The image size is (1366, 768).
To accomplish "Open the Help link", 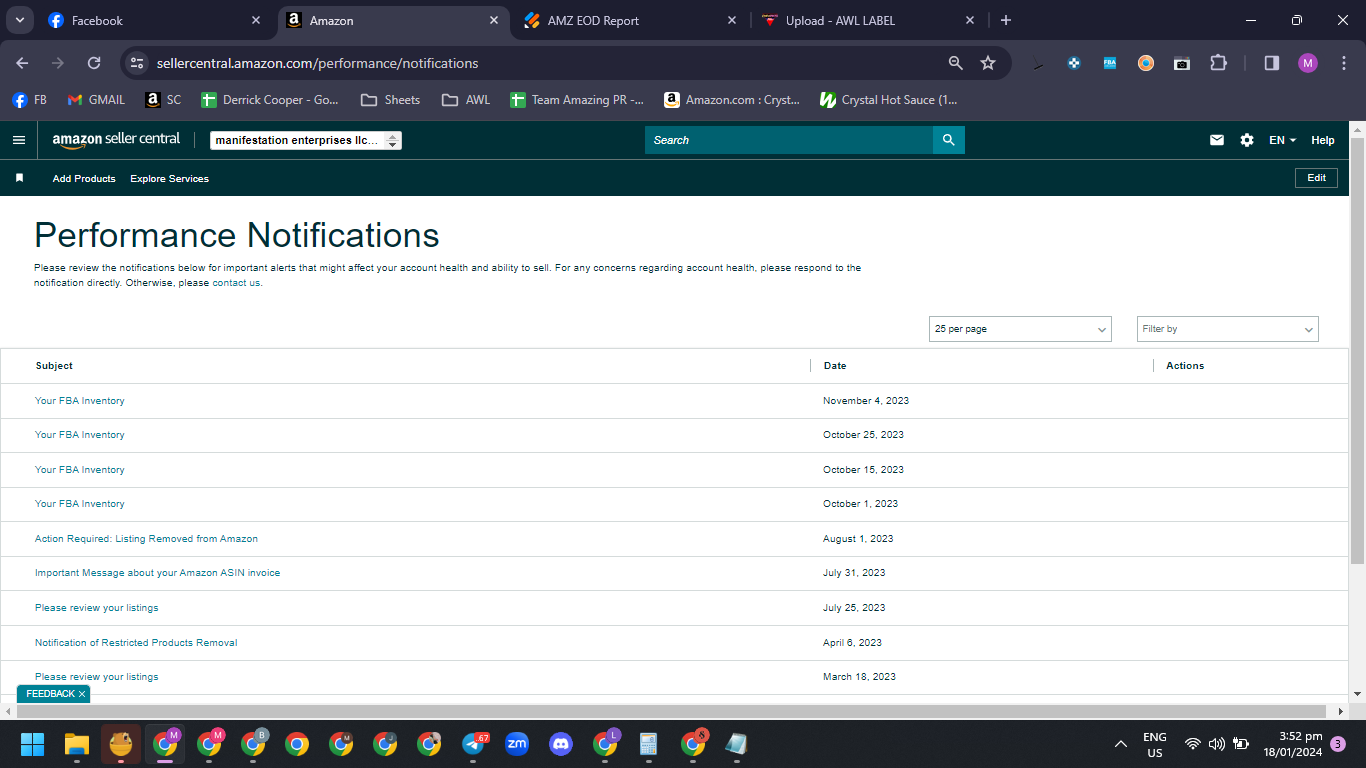I will 1323,140.
